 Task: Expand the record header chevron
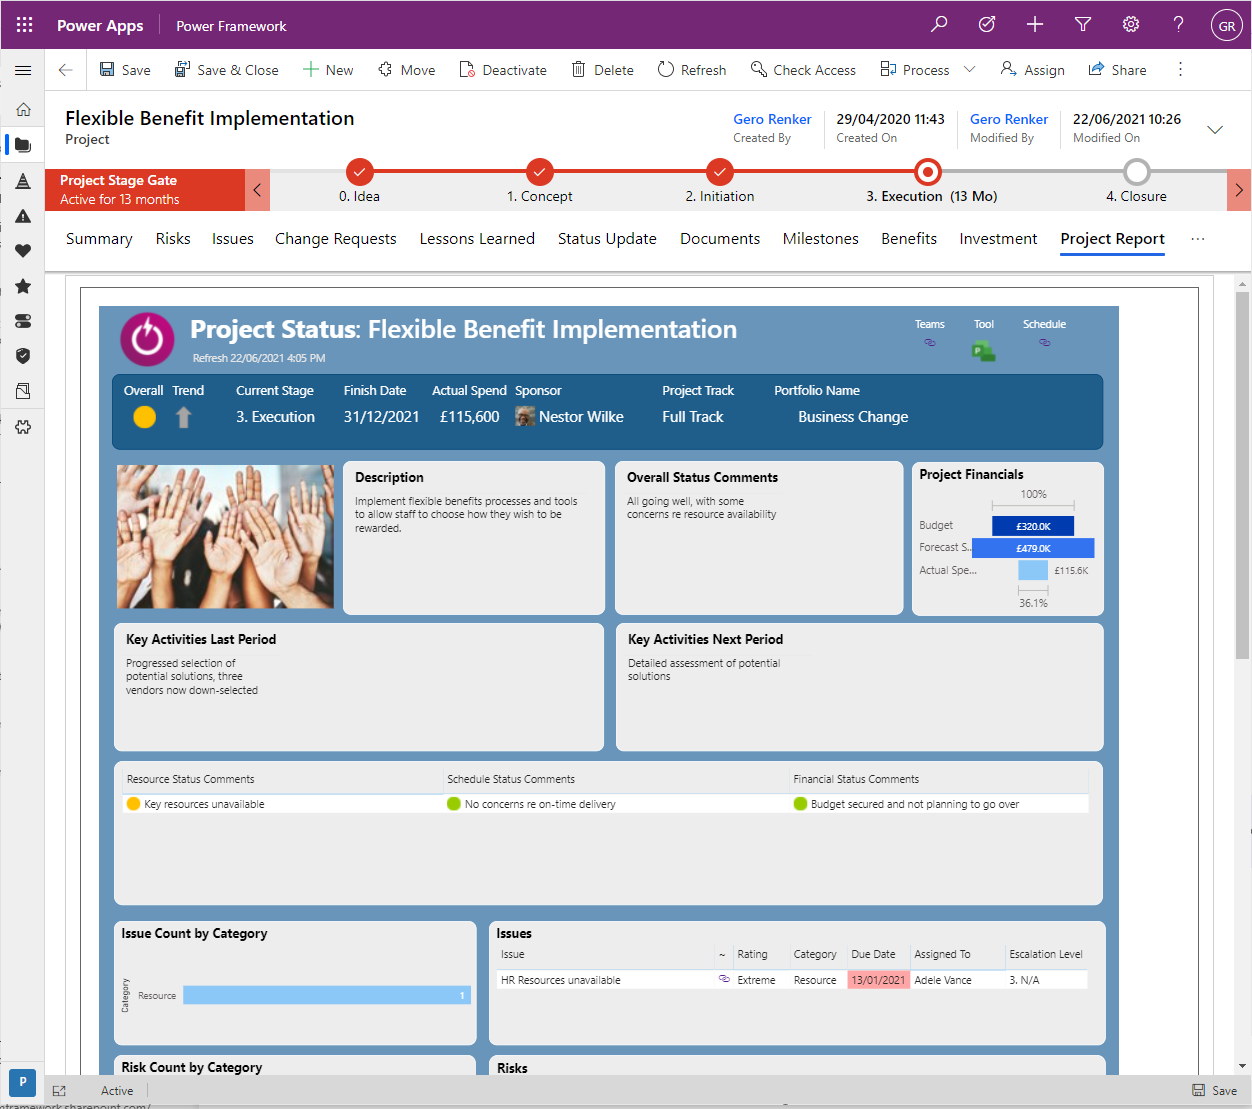1215,130
